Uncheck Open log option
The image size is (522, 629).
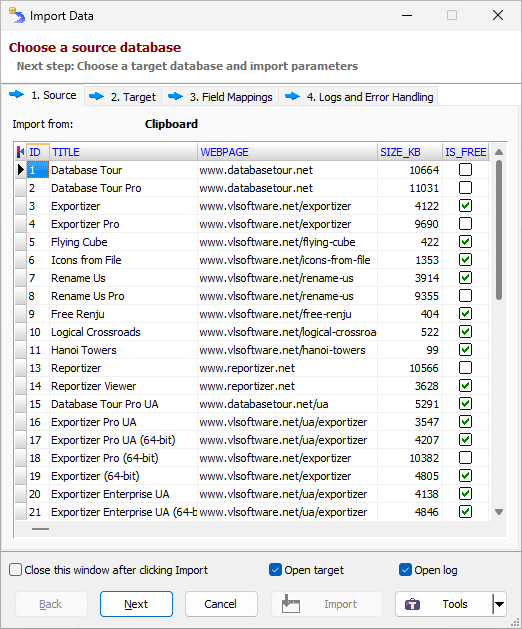(405, 570)
